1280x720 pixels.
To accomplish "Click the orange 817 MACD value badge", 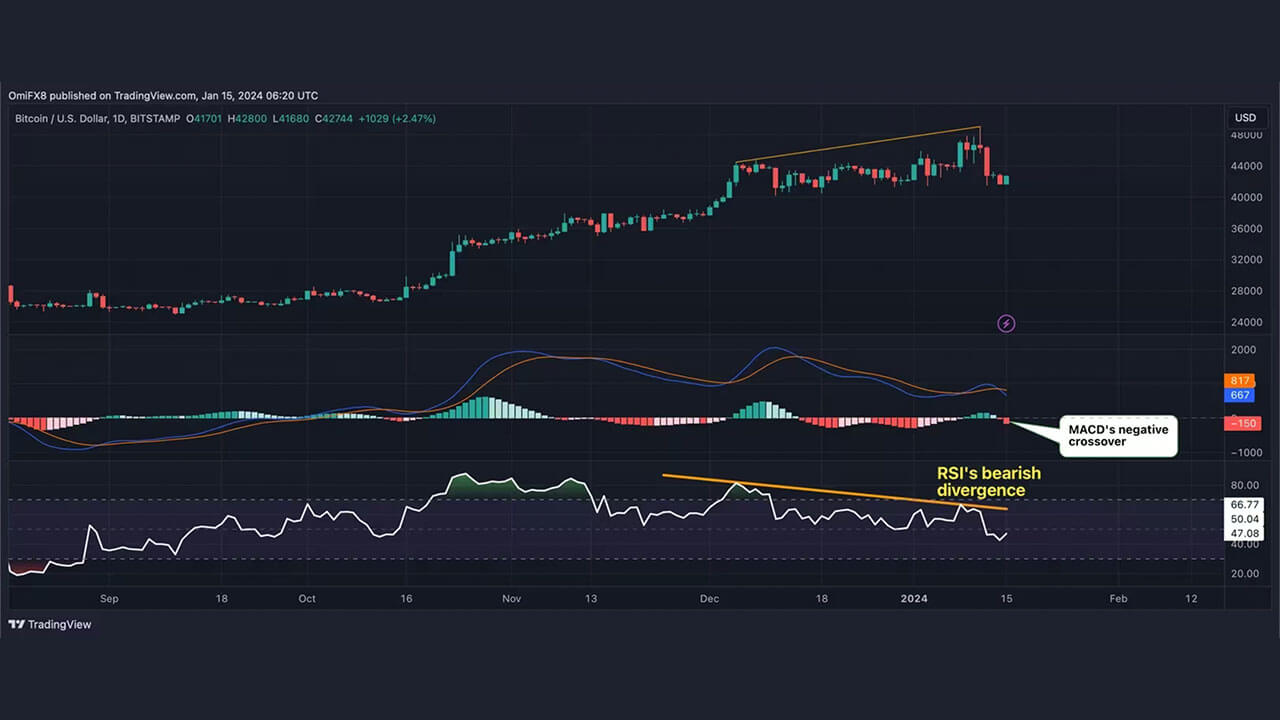I will tap(1239, 381).
